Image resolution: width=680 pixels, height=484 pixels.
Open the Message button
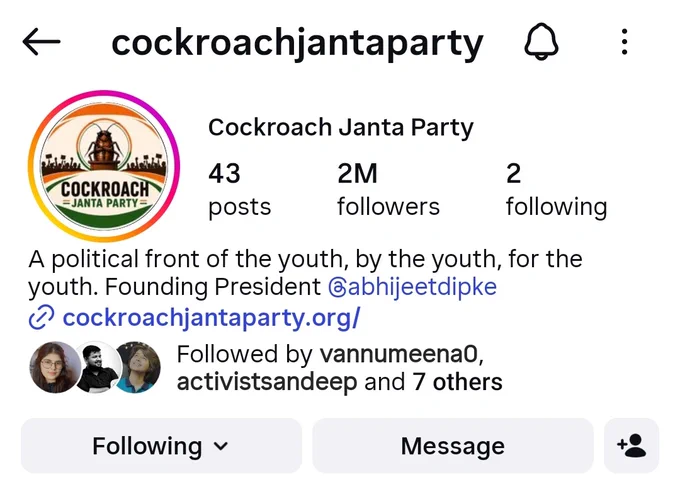click(452, 446)
